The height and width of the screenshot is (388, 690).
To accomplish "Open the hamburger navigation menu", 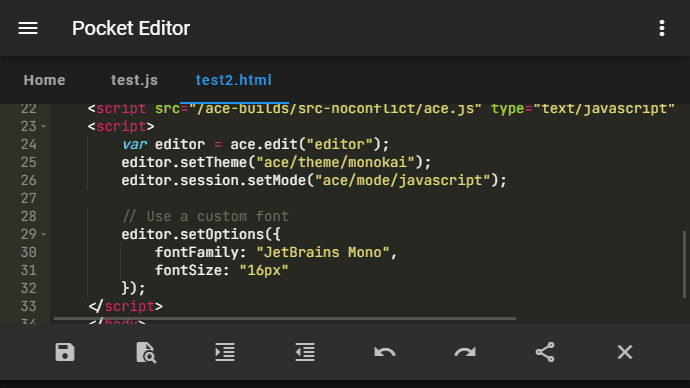I will pyautogui.click(x=28, y=28).
